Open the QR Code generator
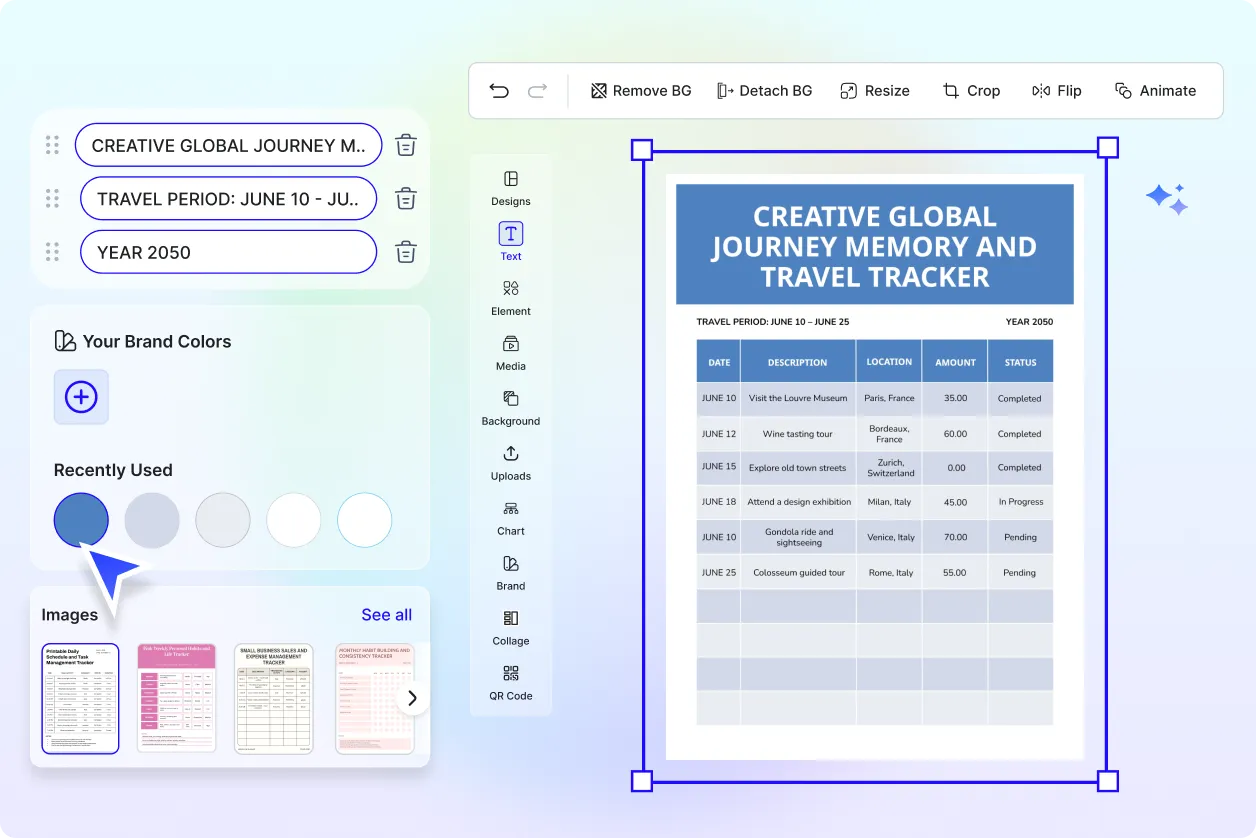Image resolution: width=1256 pixels, height=838 pixels. pyautogui.click(x=510, y=686)
